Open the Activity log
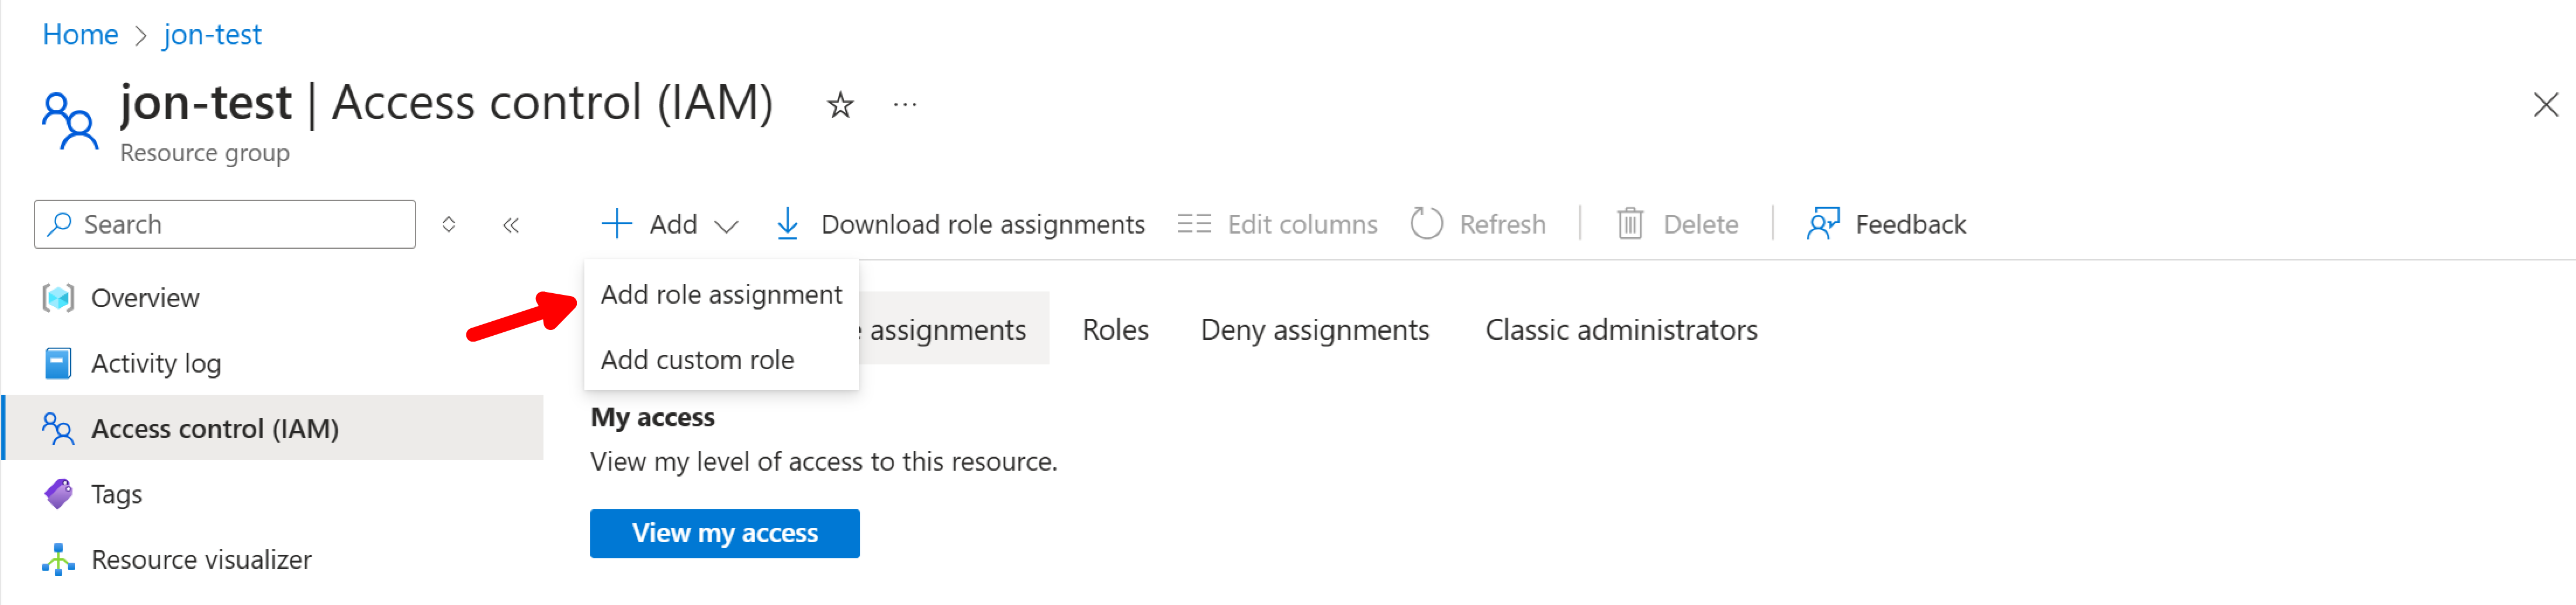The height and width of the screenshot is (605, 2576). 156,363
